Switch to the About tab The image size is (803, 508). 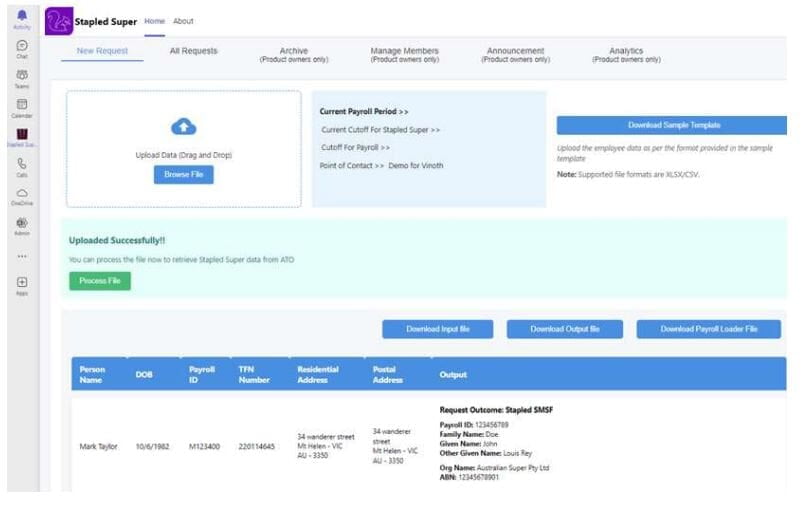[183, 21]
